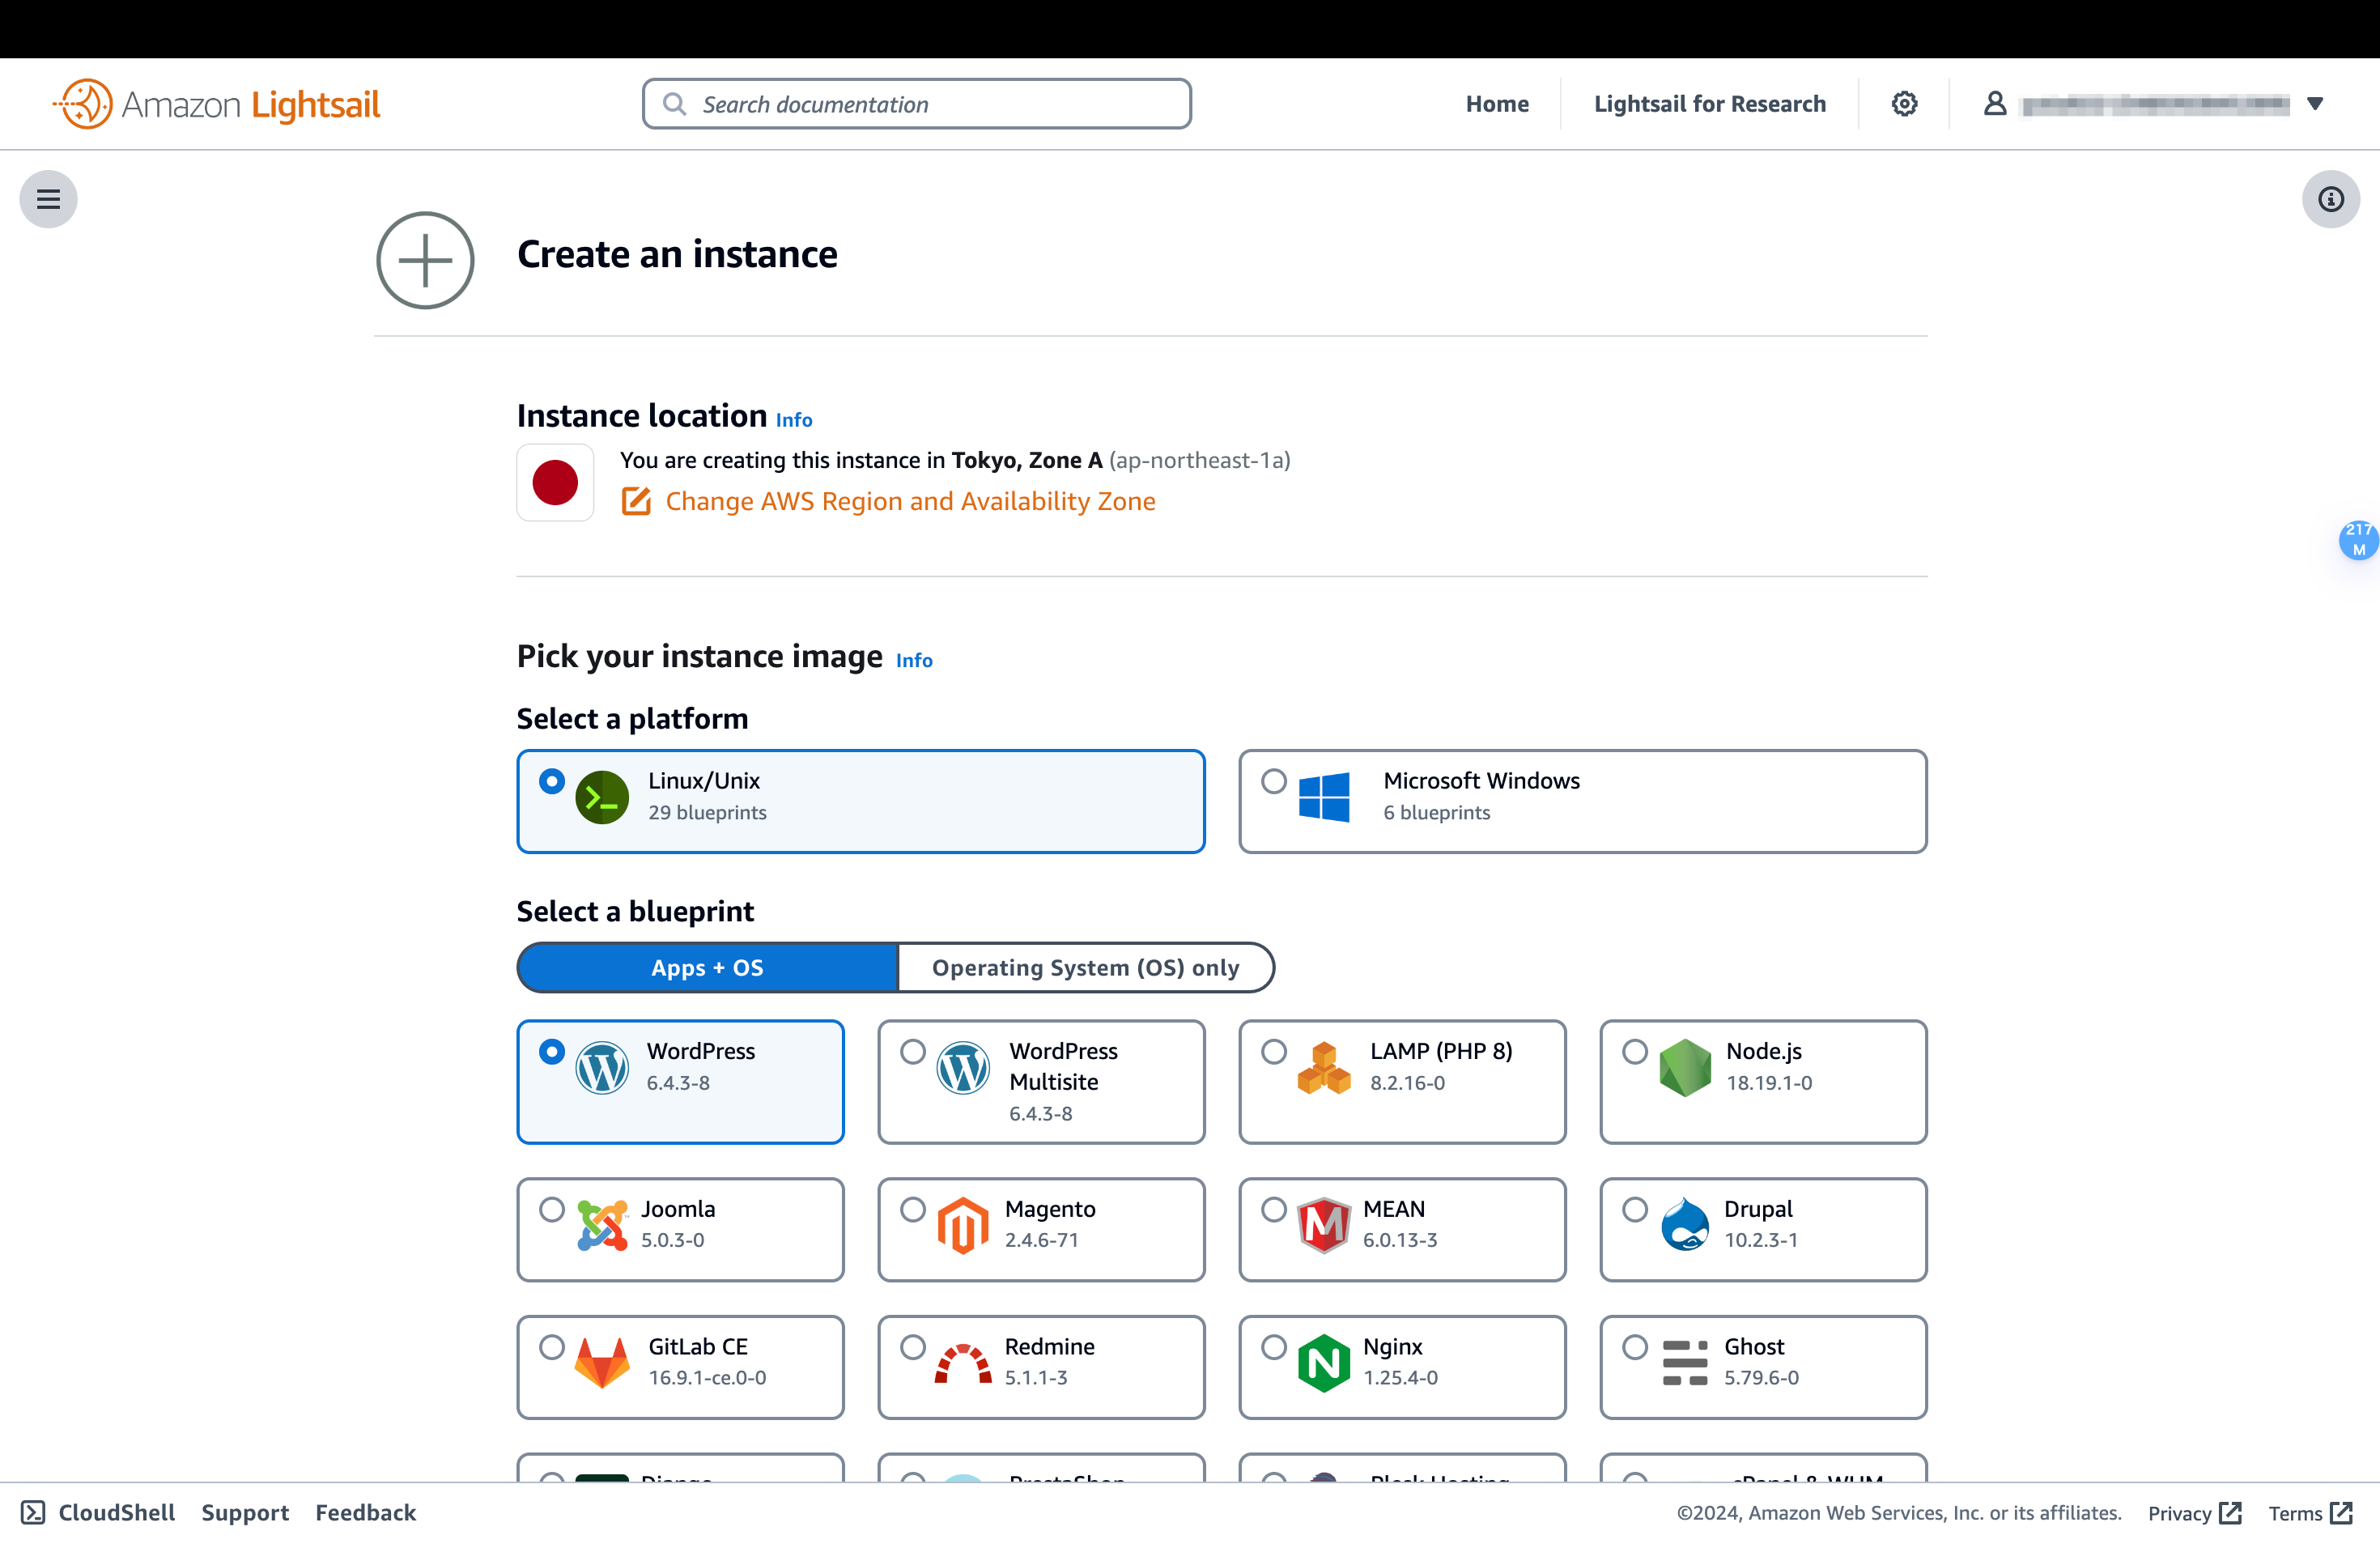Viewport: 2380px width, 1548px height.
Task: Expand the account user dropdown arrow
Action: tap(2315, 104)
